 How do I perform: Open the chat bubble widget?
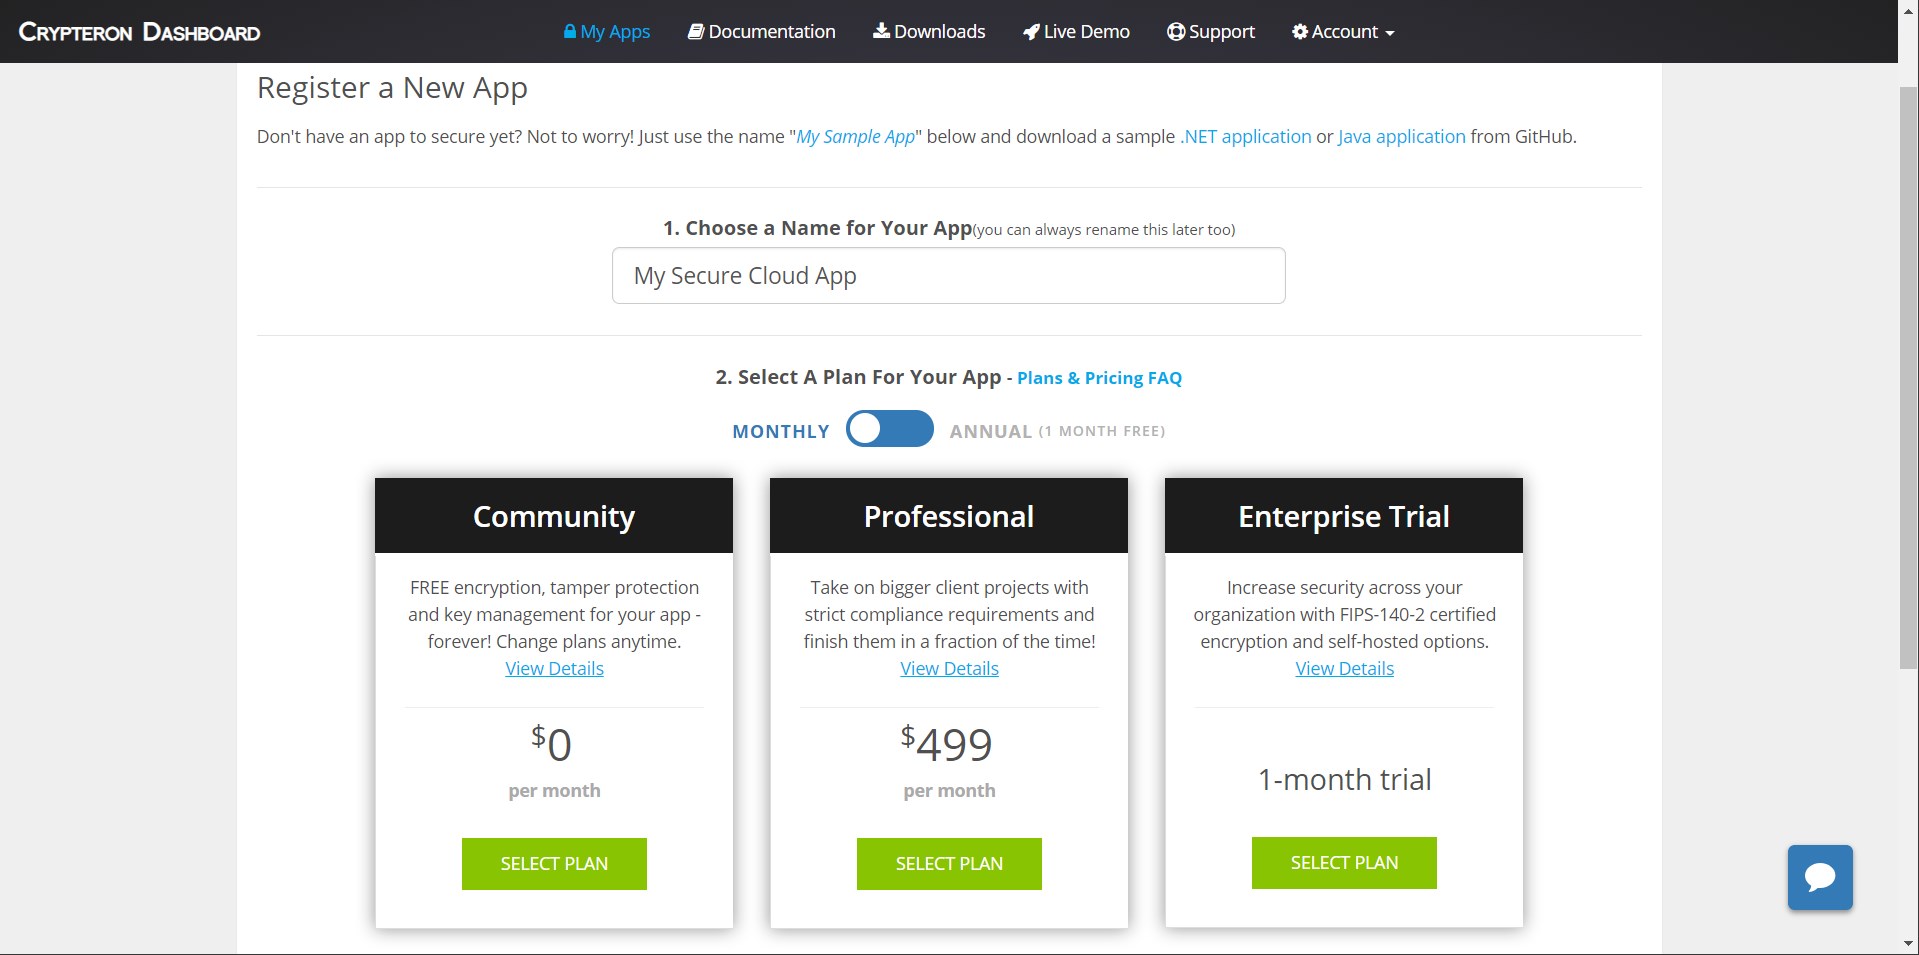point(1820,877)
